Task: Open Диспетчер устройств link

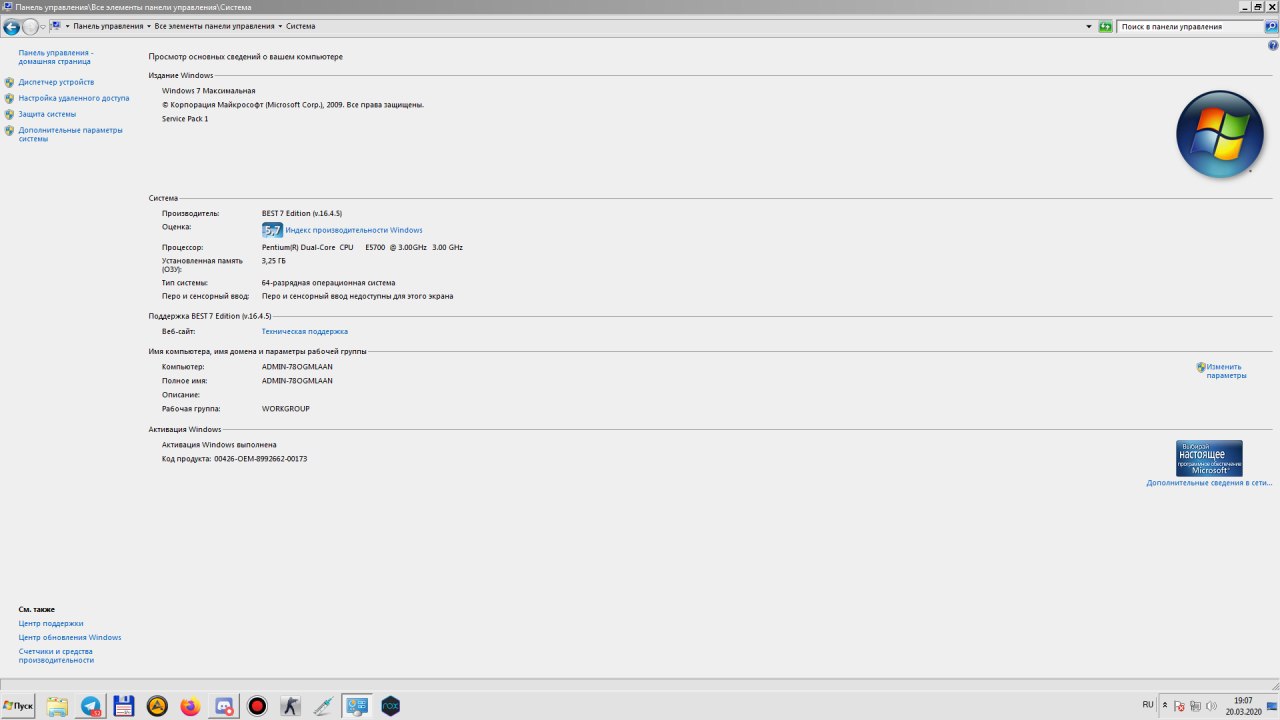Action: coord(56,82)
